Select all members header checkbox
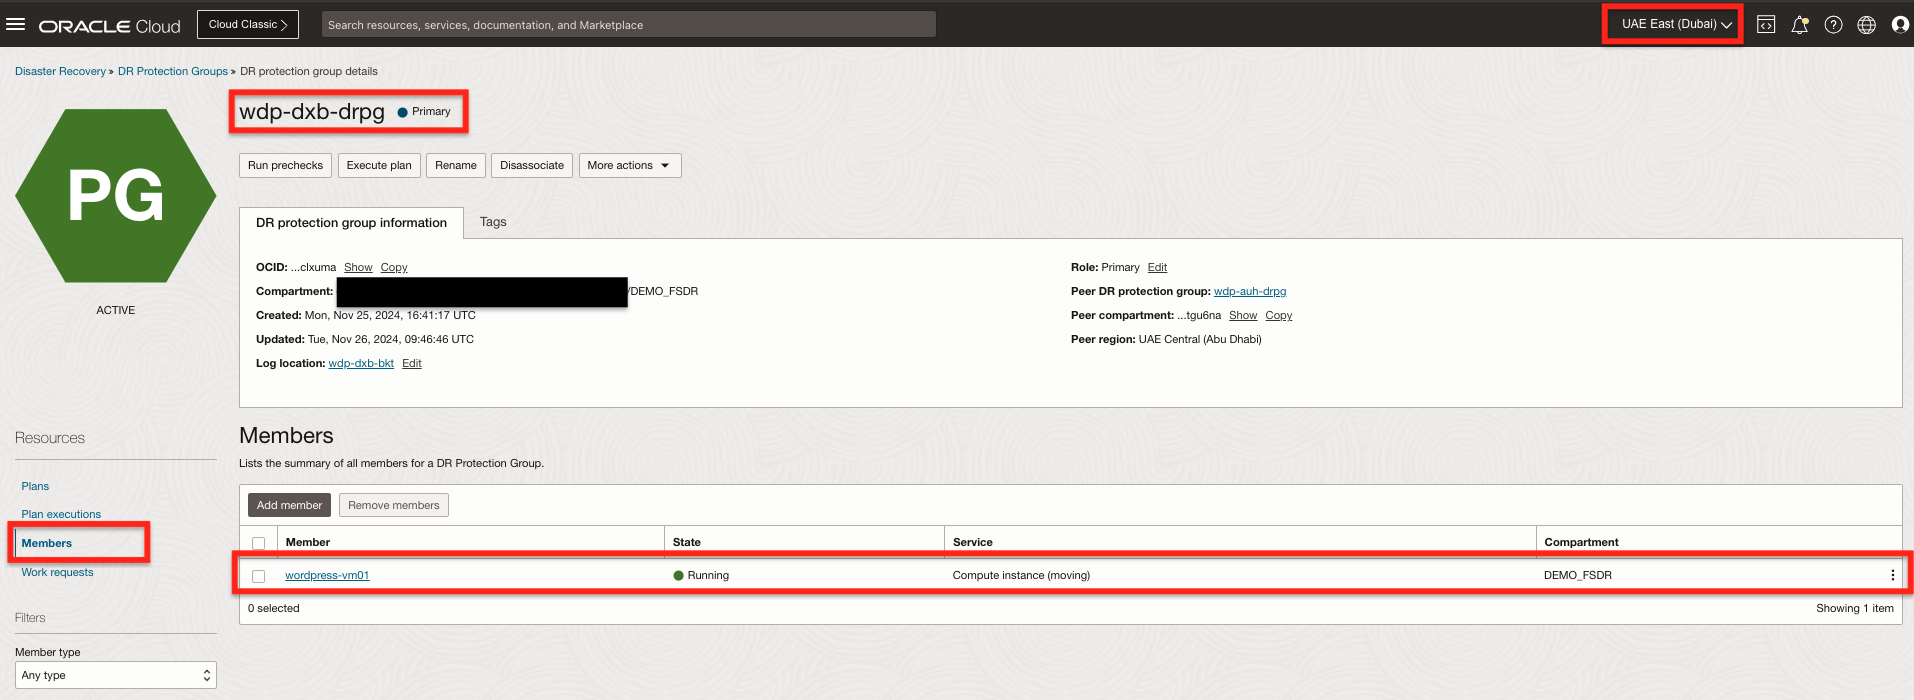This screenshot has width=1914, height=700. pos(259,543)
